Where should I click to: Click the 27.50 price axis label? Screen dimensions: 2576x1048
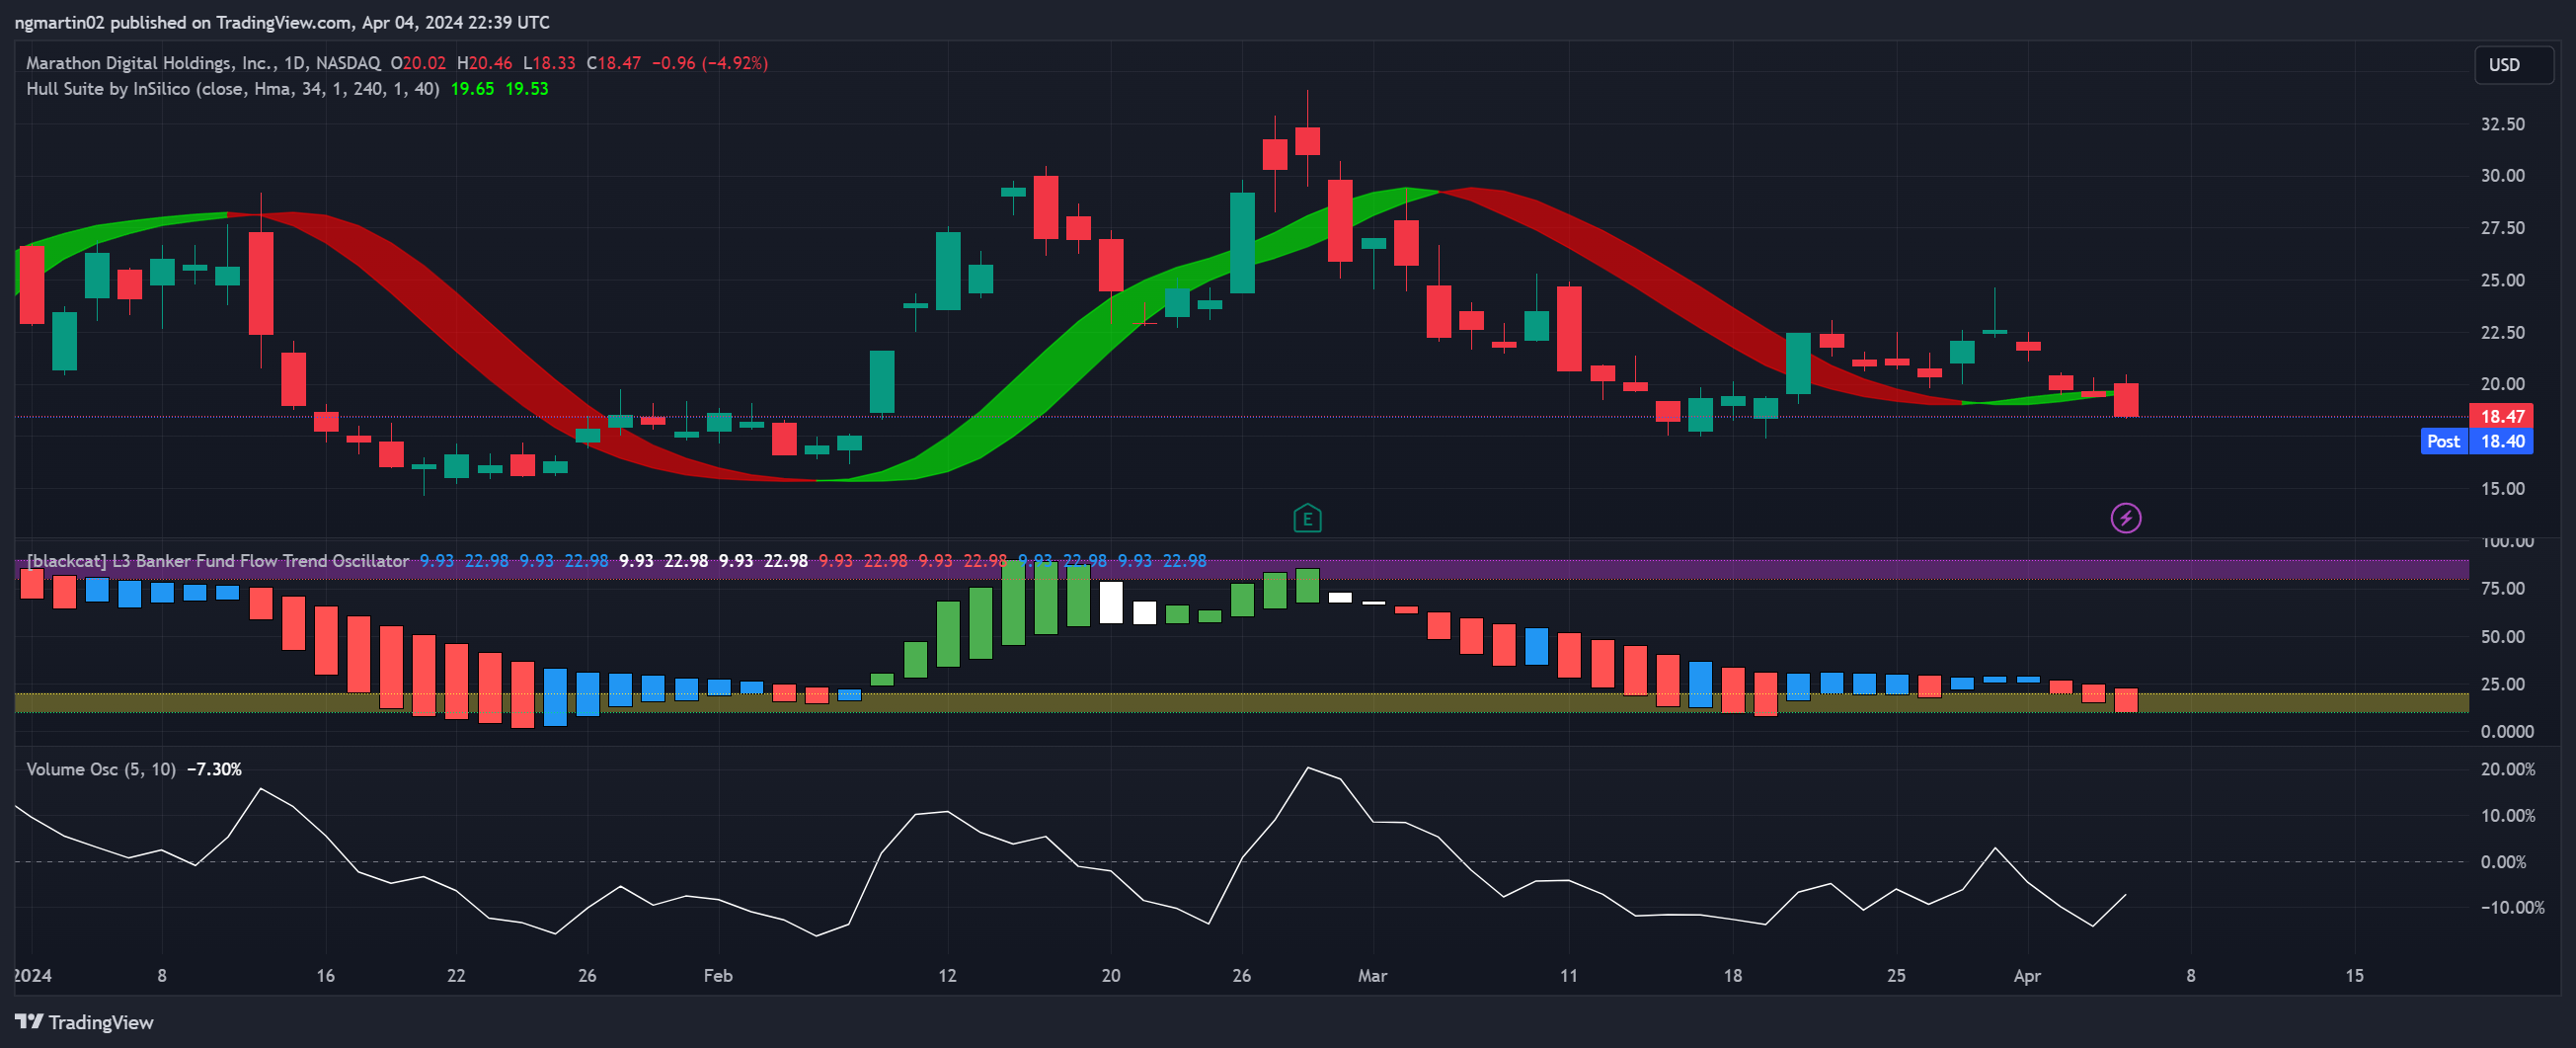click(x=2502, y=228)
